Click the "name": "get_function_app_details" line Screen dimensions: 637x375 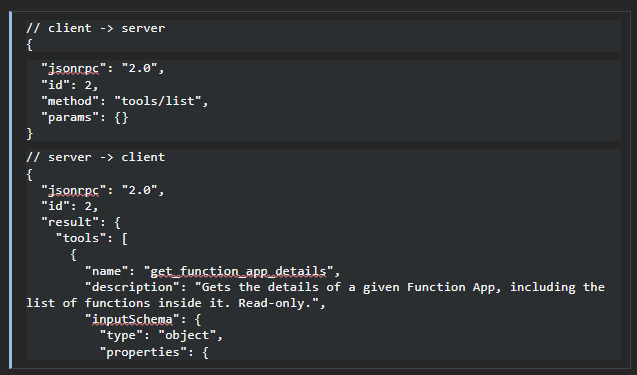pyautogui.click(x=212, y=271)
